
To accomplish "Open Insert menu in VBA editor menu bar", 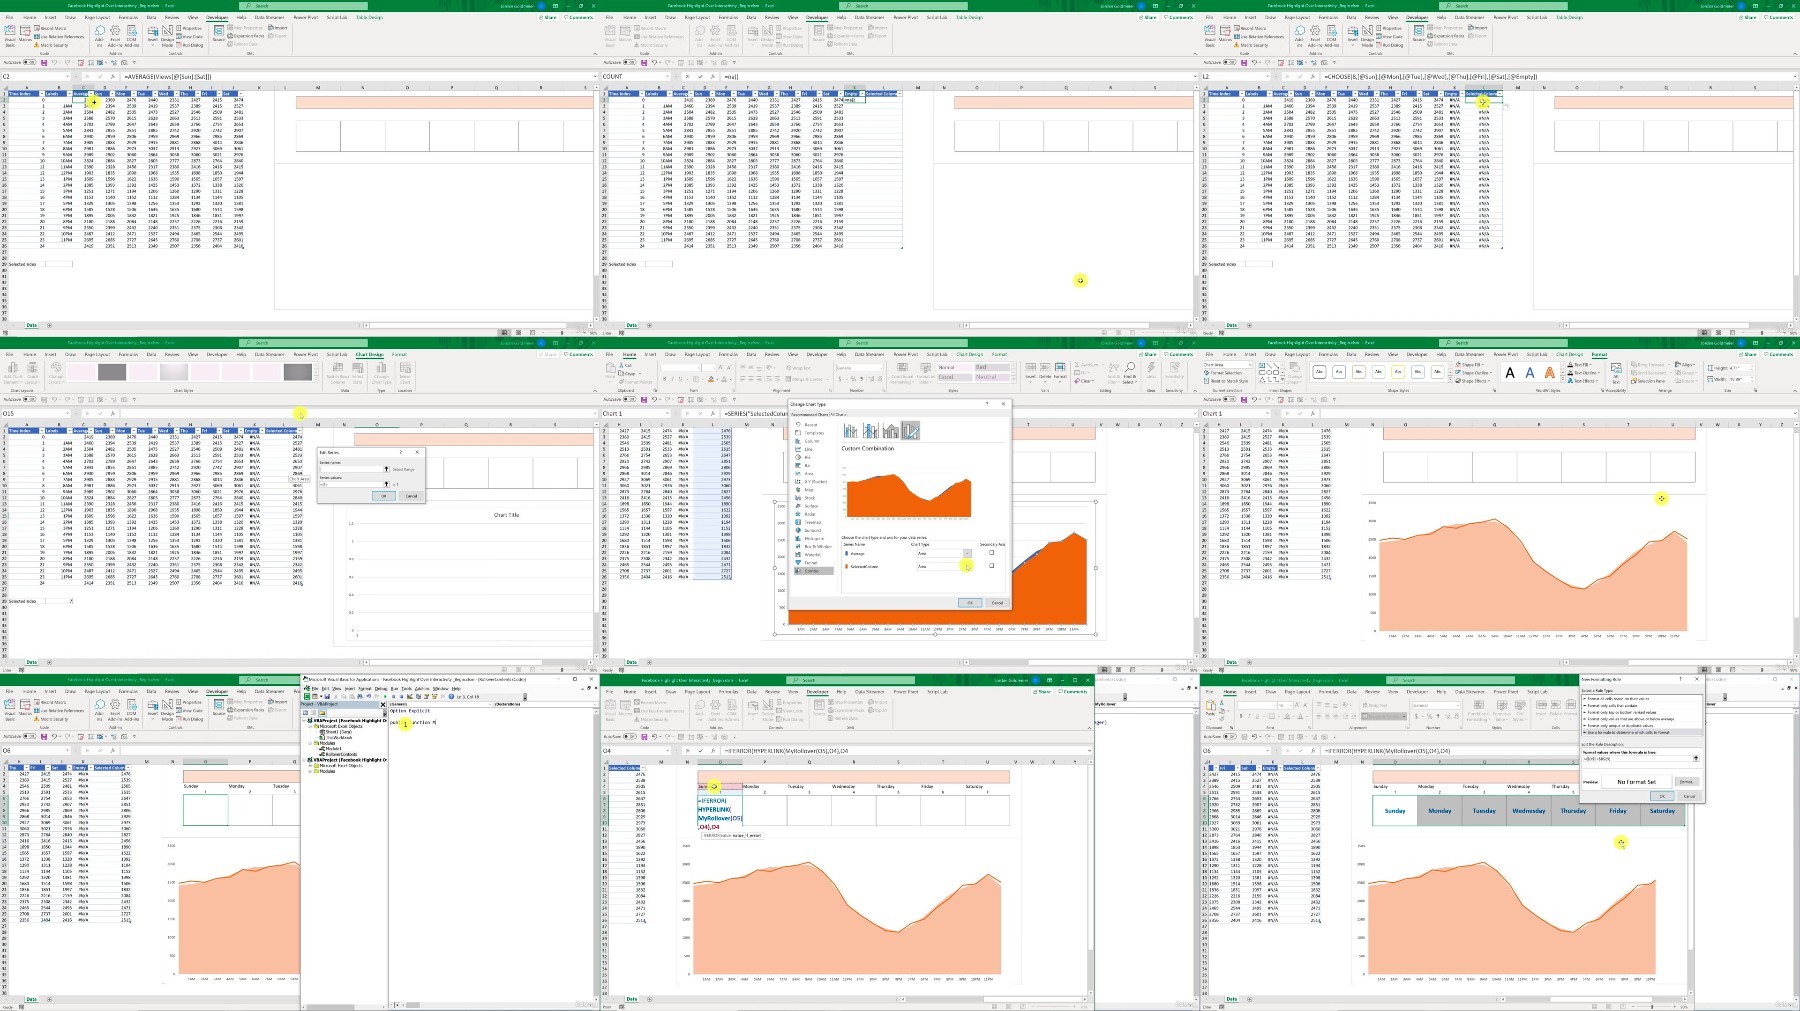I will point(350,689).
